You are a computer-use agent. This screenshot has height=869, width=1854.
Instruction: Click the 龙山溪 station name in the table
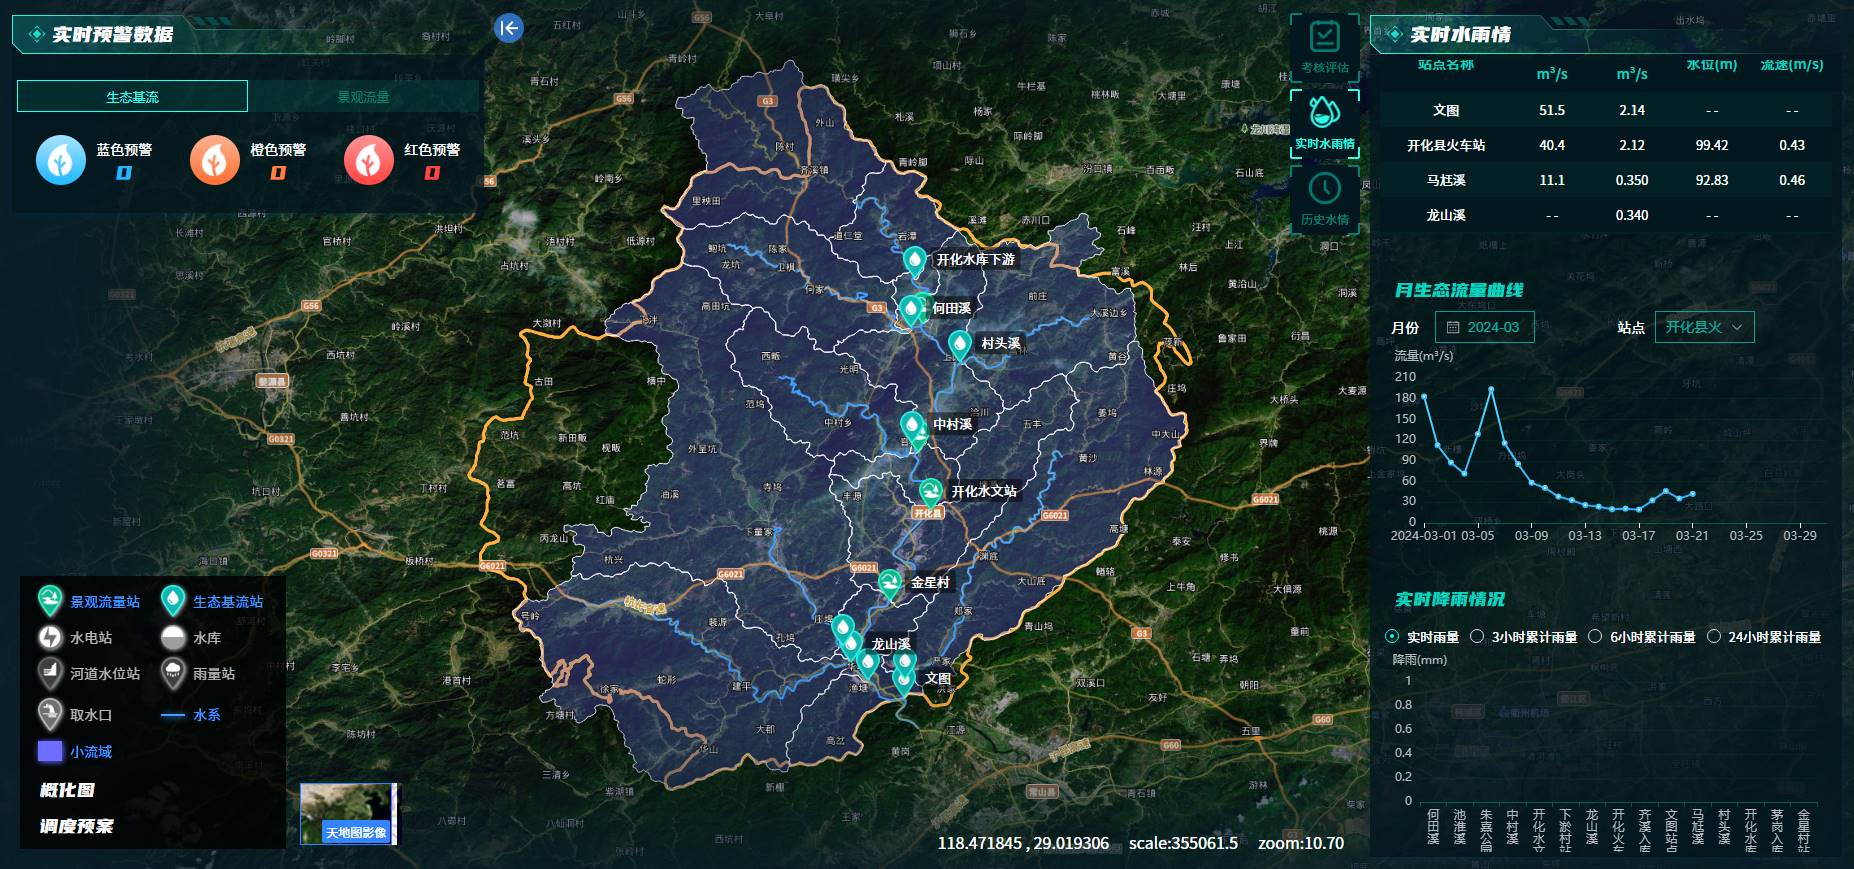[x=1446, y=215]
